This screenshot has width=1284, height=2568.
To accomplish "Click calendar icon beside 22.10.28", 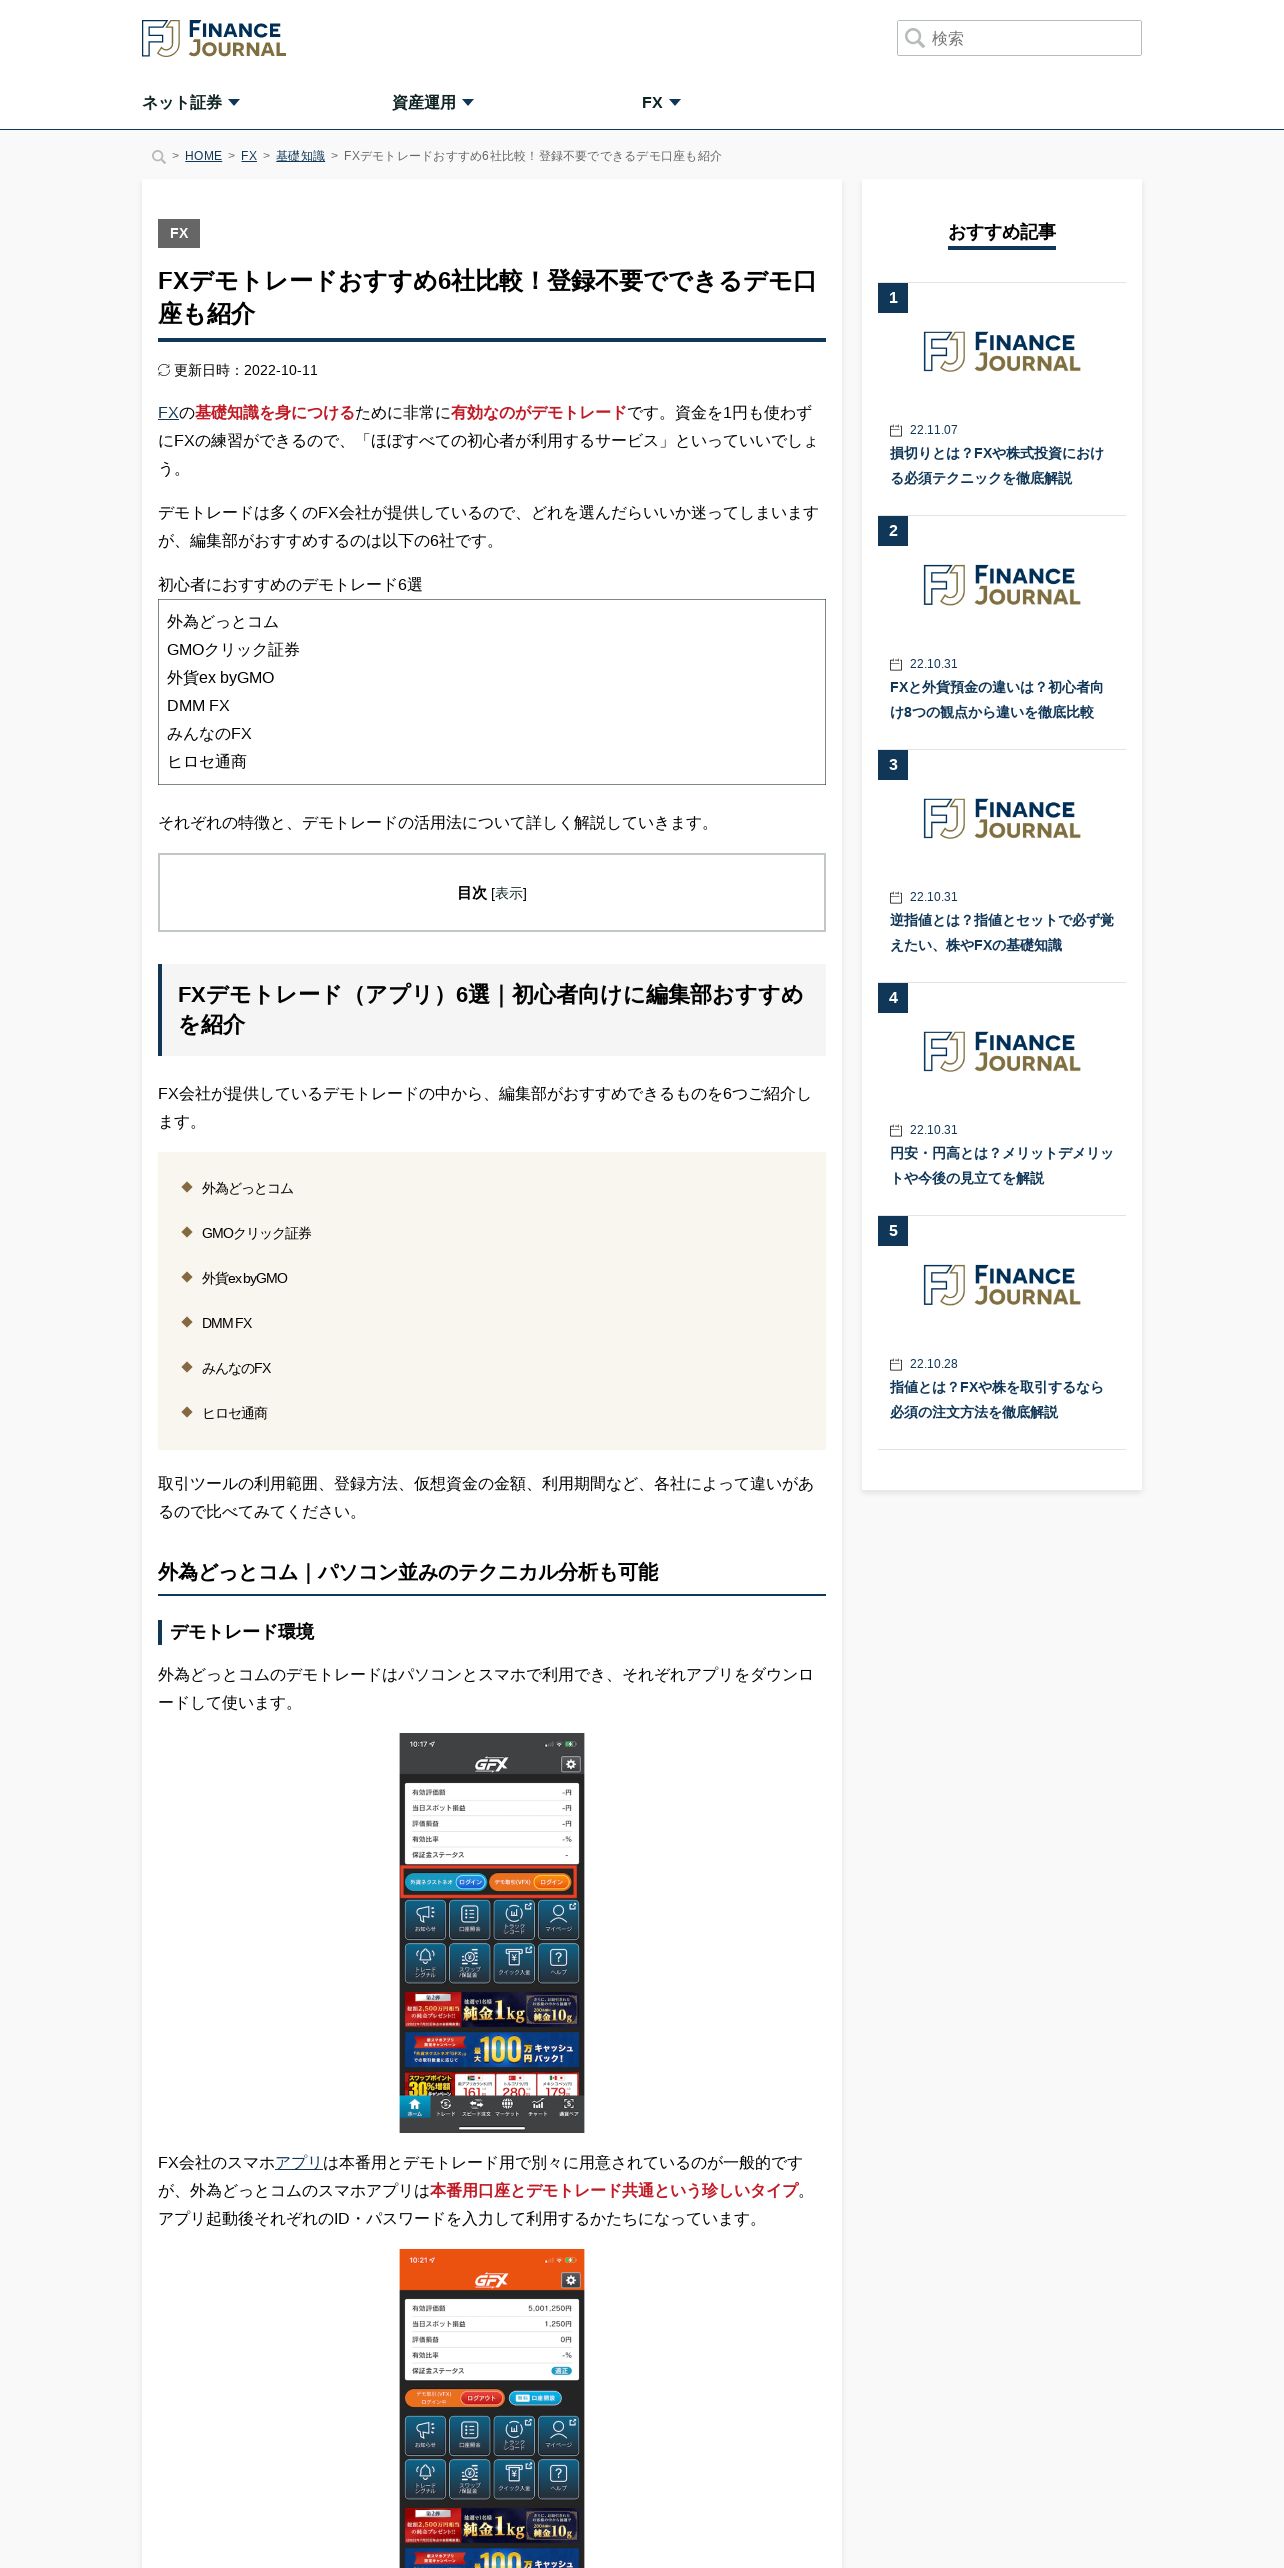I will [896, 1364].
